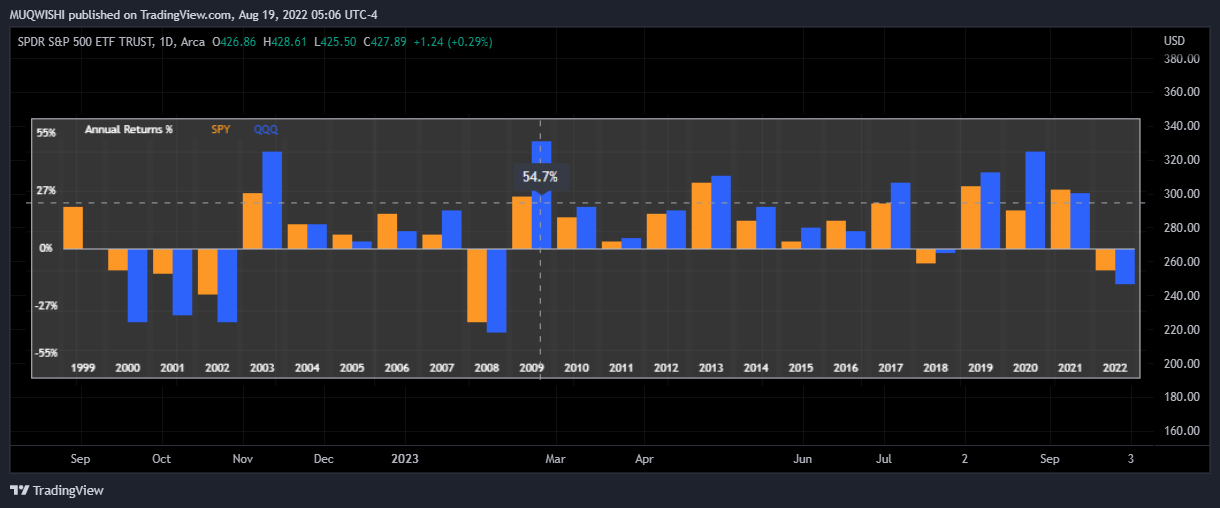Image resolution: width=1220 pixels, height=508 pixels.
Task: Click the 2007 year label
Action: (442, 368)
